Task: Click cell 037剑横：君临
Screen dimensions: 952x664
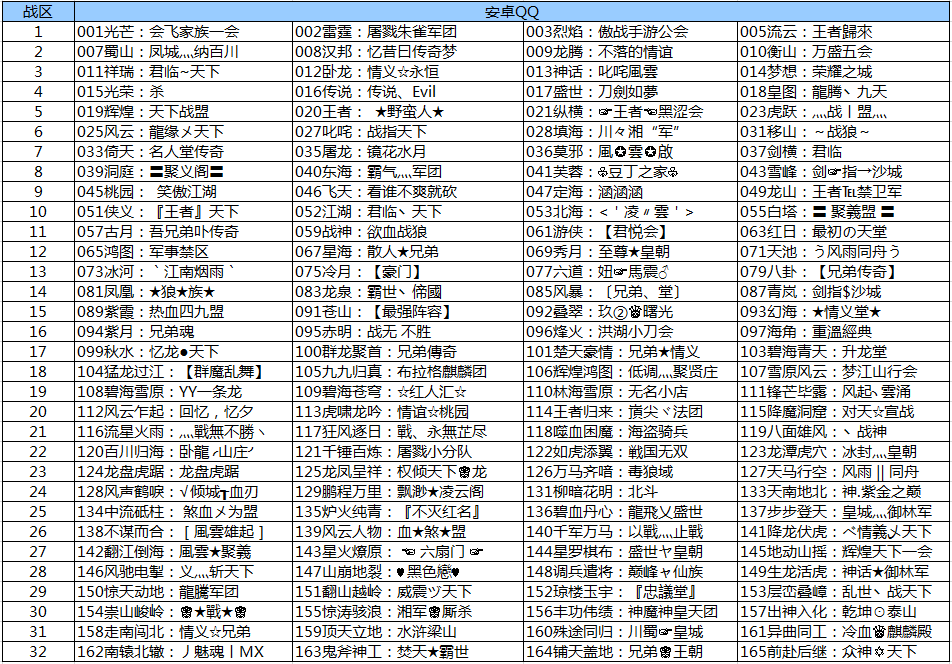Action: [x=843, y=152]
